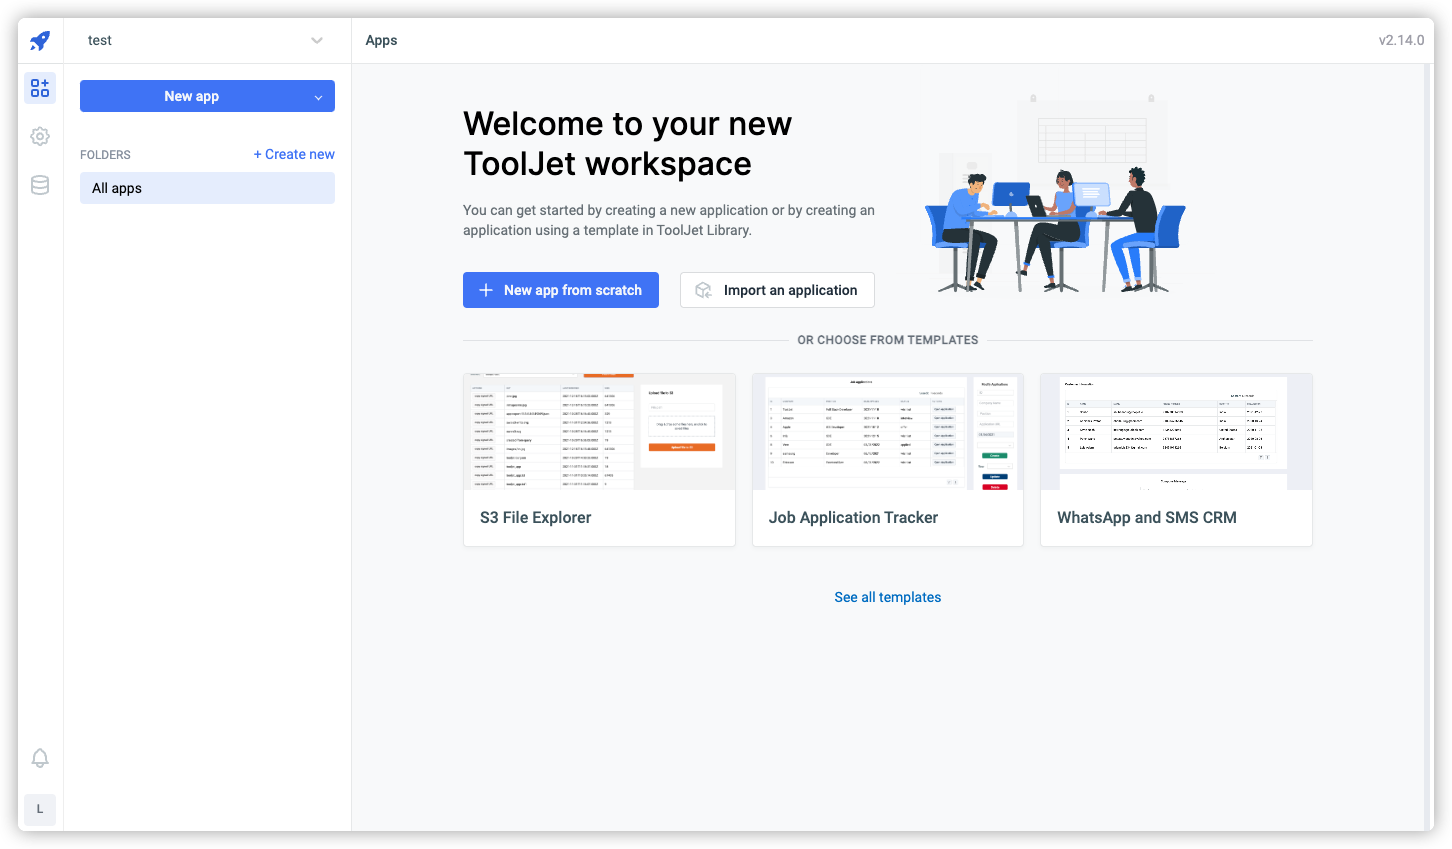Click New app from scratch button
The image size is (1452, 849).
pos(561,290)
